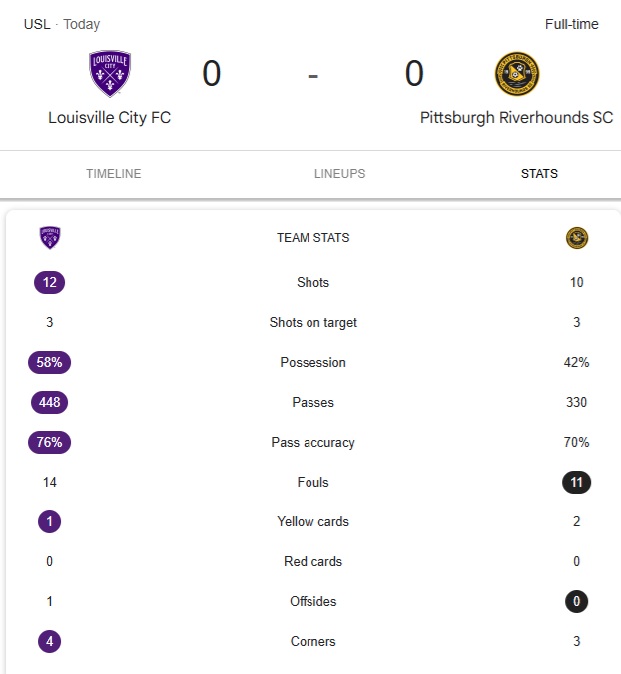Open Pittsburgh Riverhounds SC team name link
Image resolution: width=621 pixels, height=674 pixels.
[516, 118]
